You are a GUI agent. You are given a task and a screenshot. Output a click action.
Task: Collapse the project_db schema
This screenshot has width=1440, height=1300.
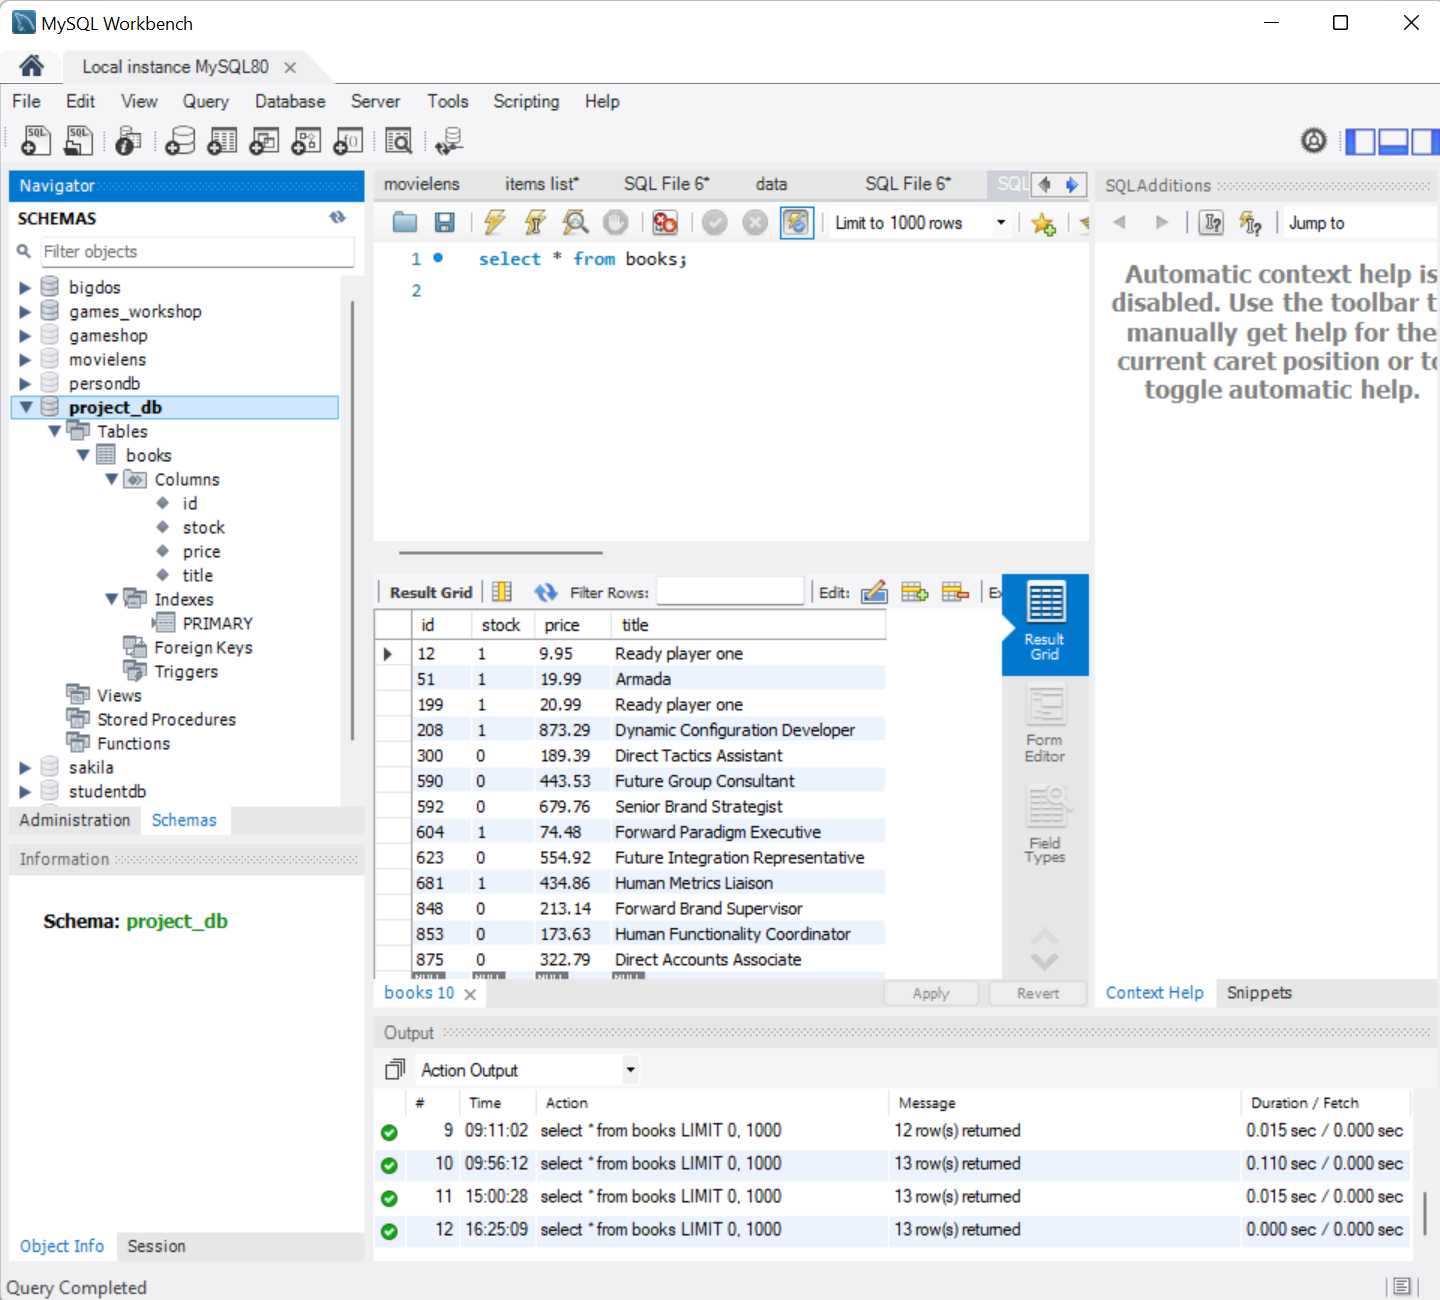point(25,407)
